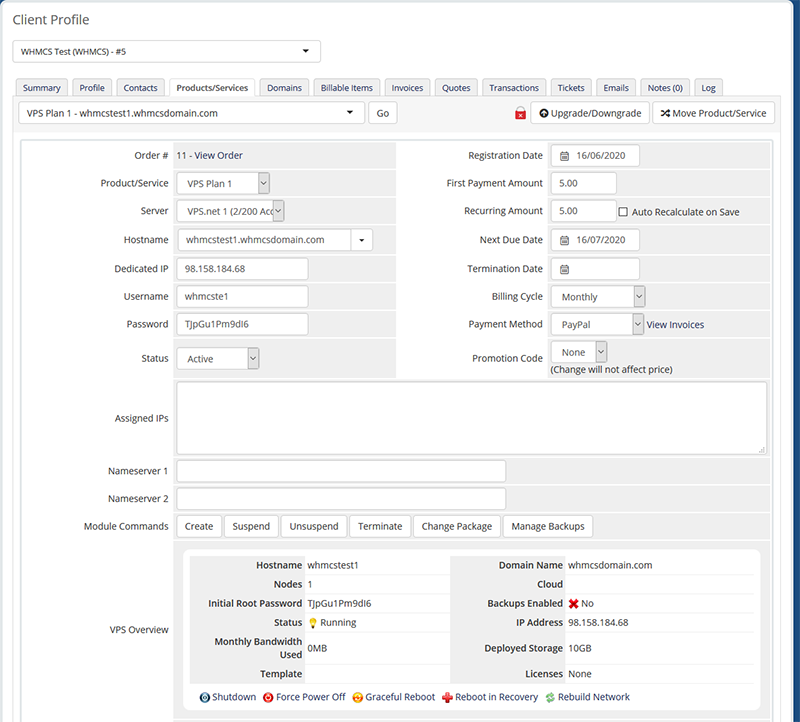Viewport: 800px width, 722px height.
Task: Expand the Payment Method PayPal dropdown
Action: click(x=597, y=325)
